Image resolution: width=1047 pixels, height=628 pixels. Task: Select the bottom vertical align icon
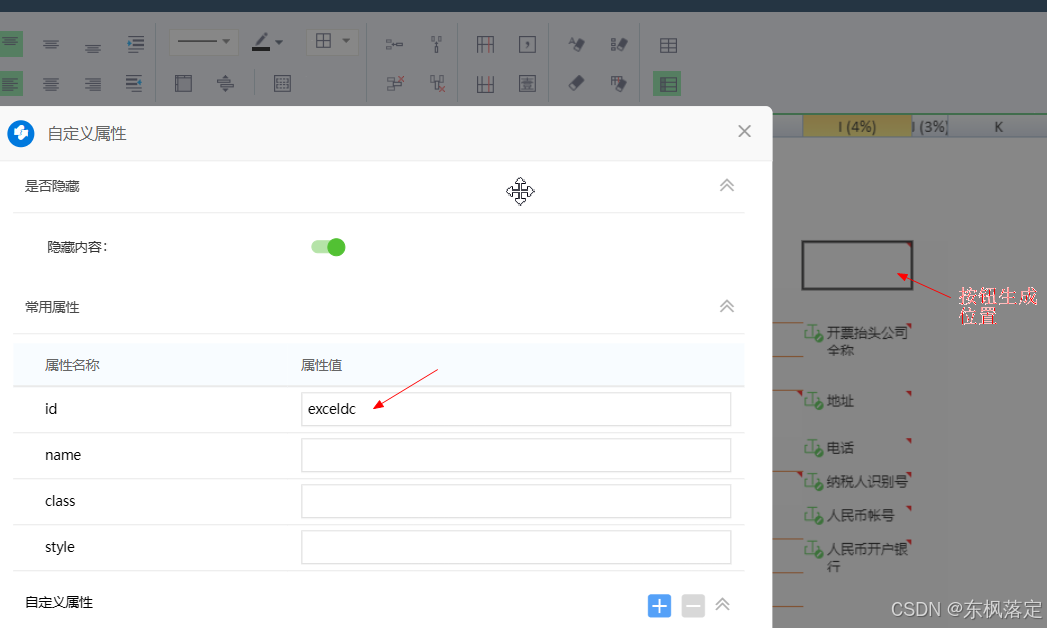click(x=93, y=47)
